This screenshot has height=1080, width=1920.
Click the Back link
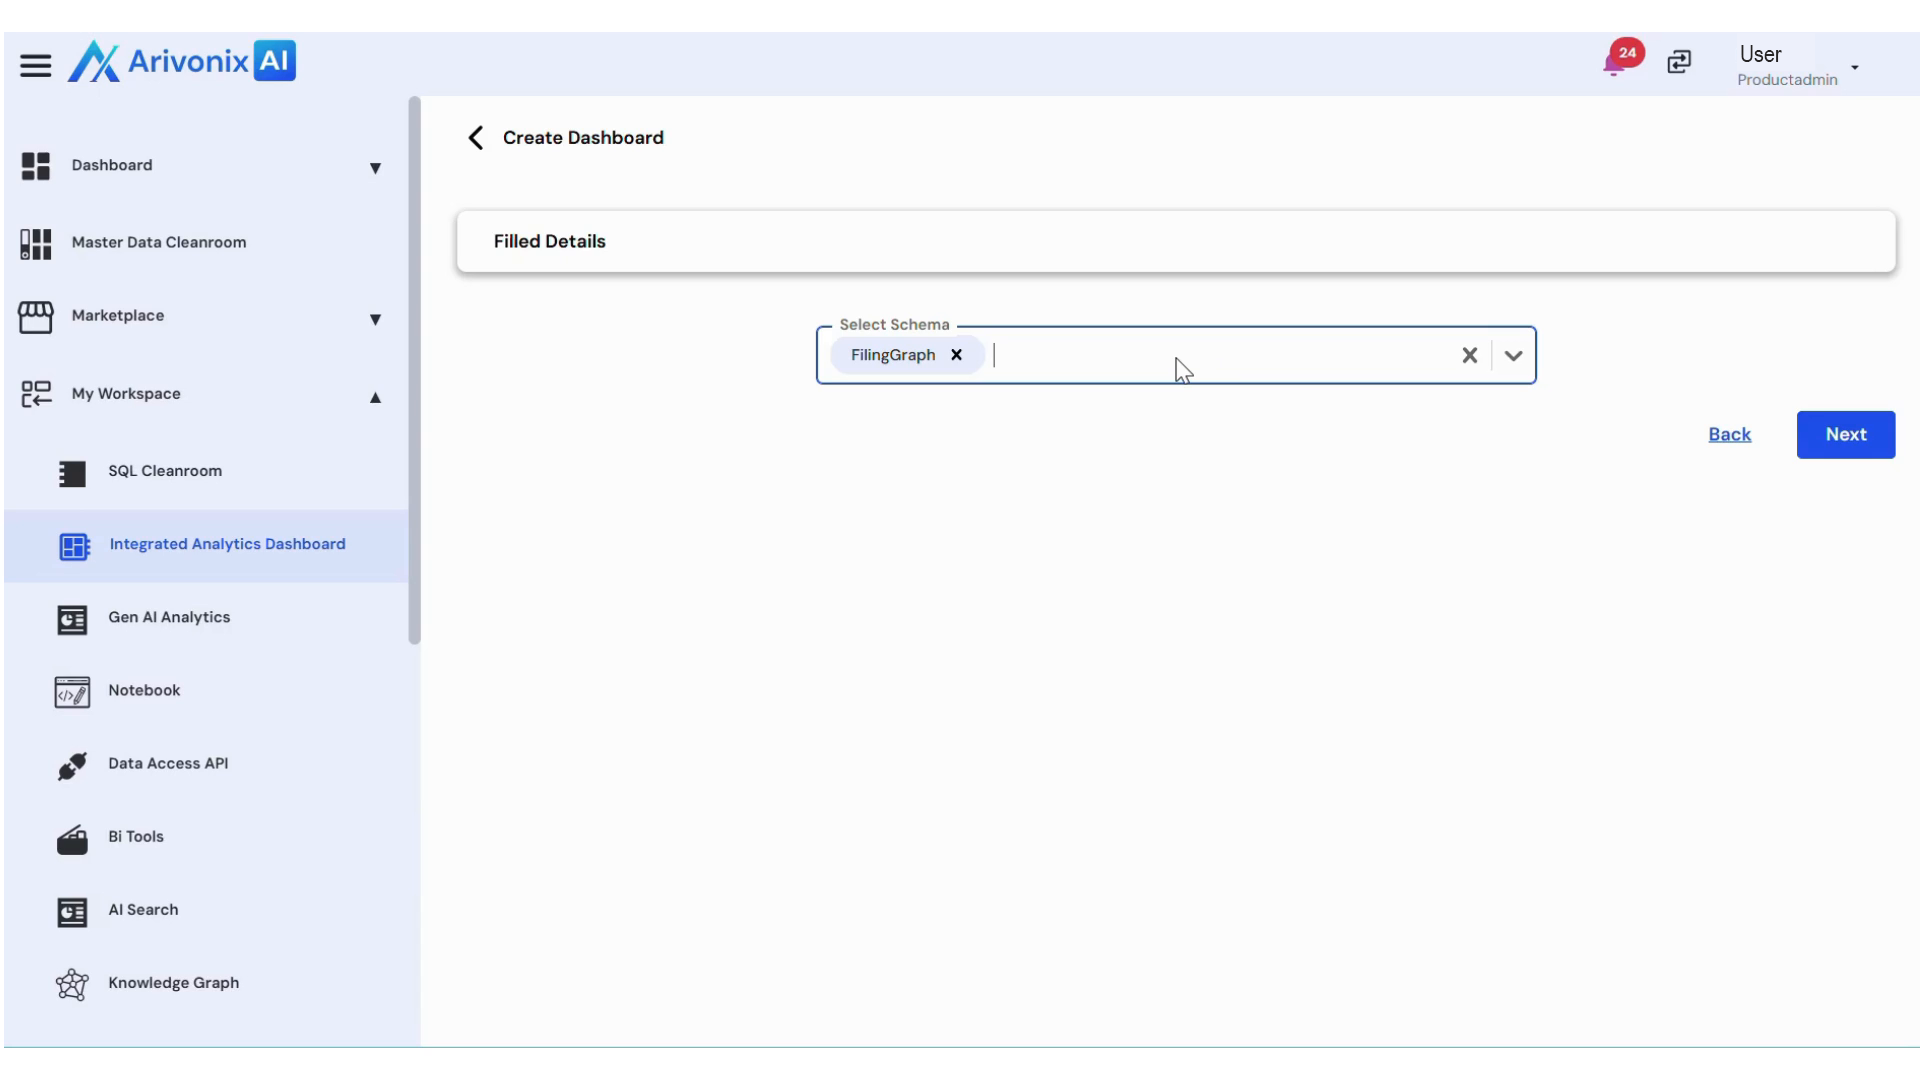pyautogui.click(x=1729, y=435)
